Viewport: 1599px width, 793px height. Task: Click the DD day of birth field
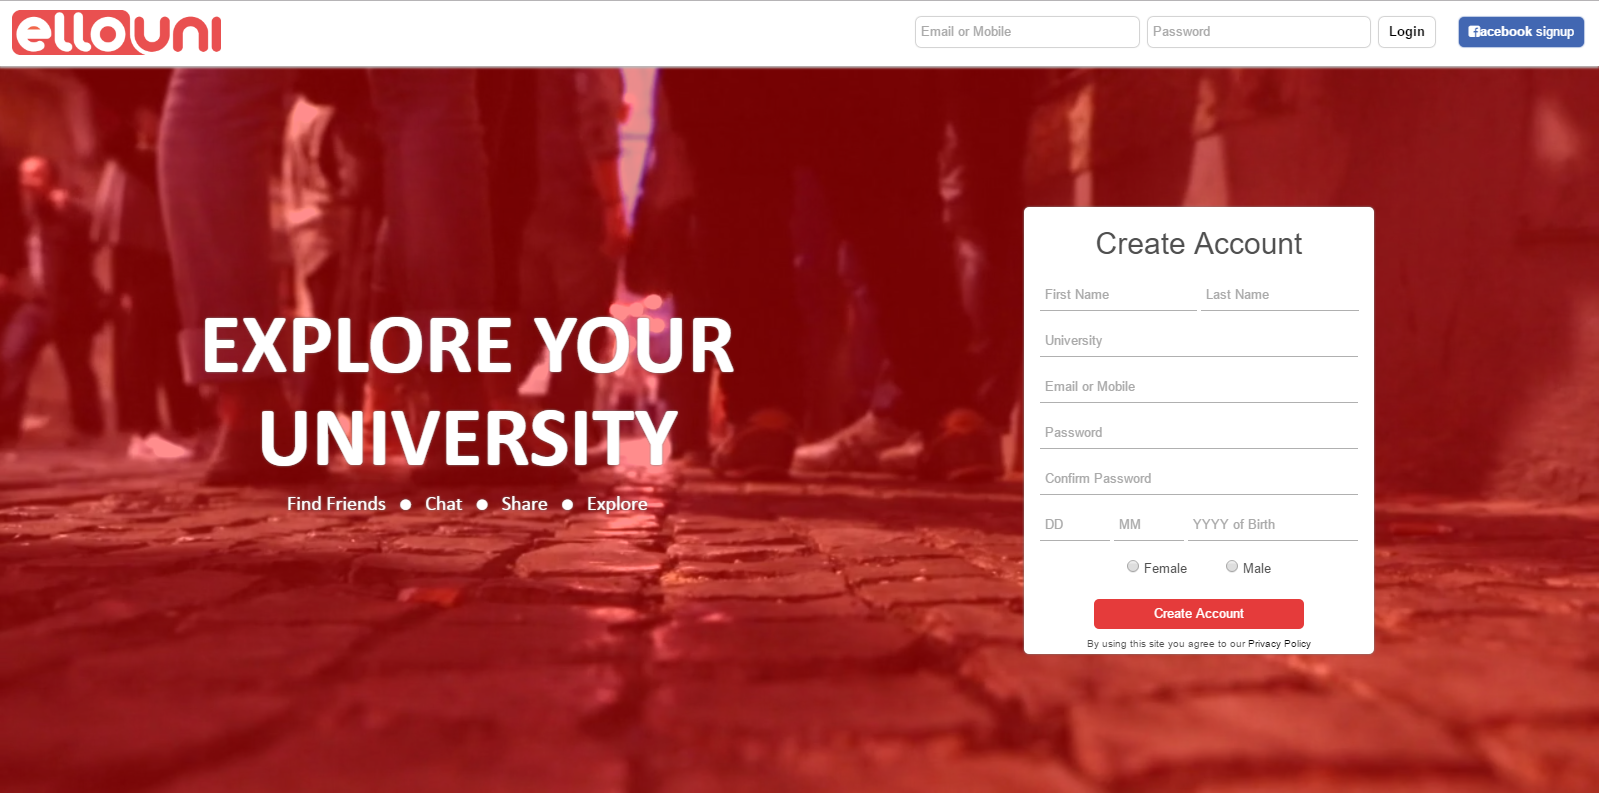1075,525
